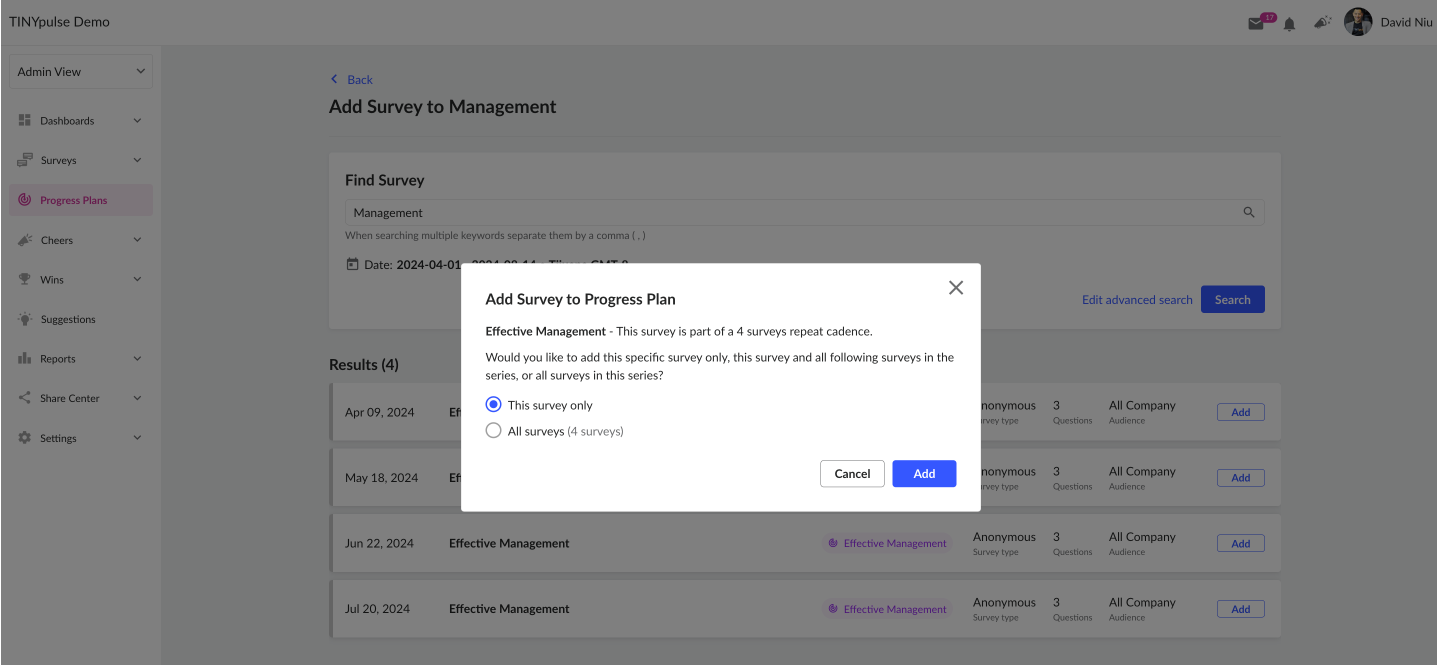Click the Settings gear icon

point(25,438)
